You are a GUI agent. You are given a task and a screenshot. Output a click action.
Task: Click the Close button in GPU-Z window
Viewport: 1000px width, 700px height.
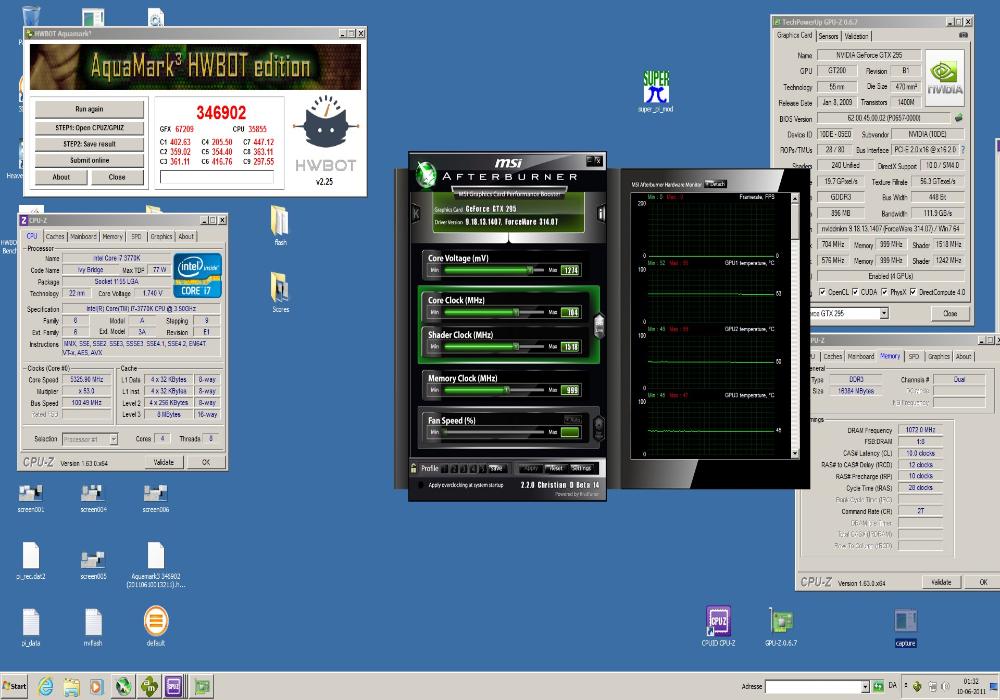click(950, 313)
